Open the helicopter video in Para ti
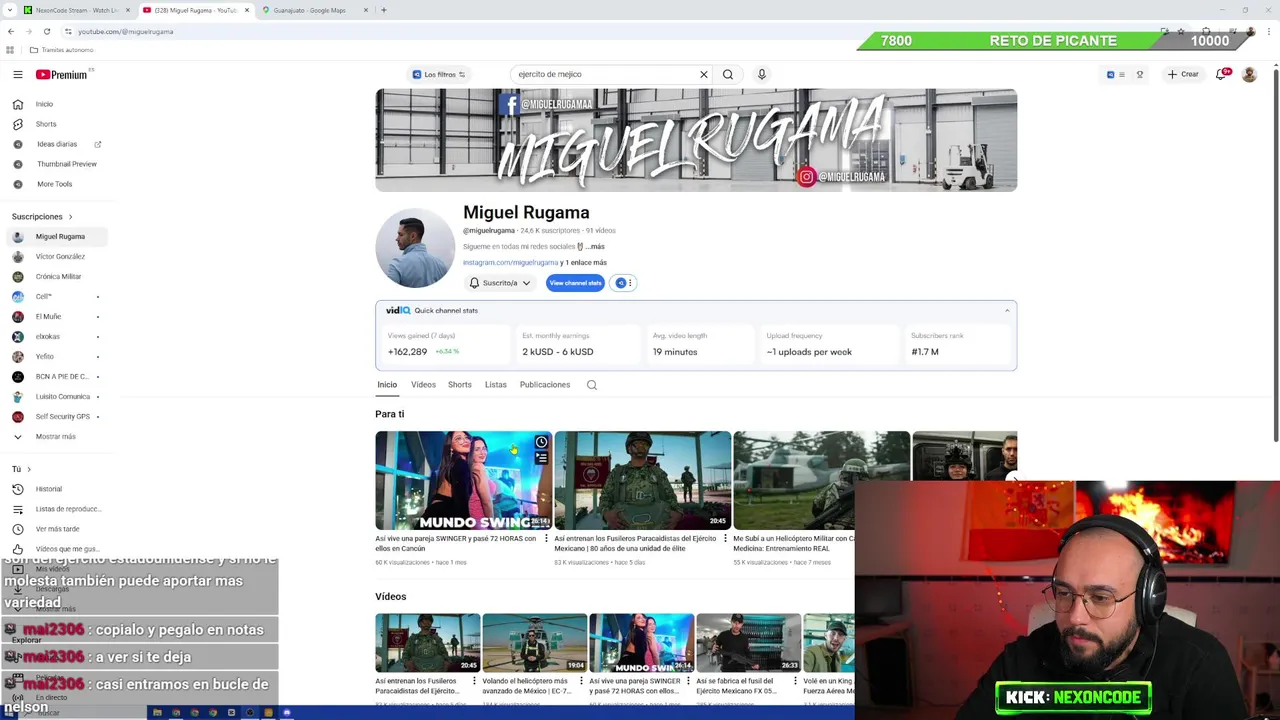Viewport: 1280px width, 720px height. click(821, 481)
